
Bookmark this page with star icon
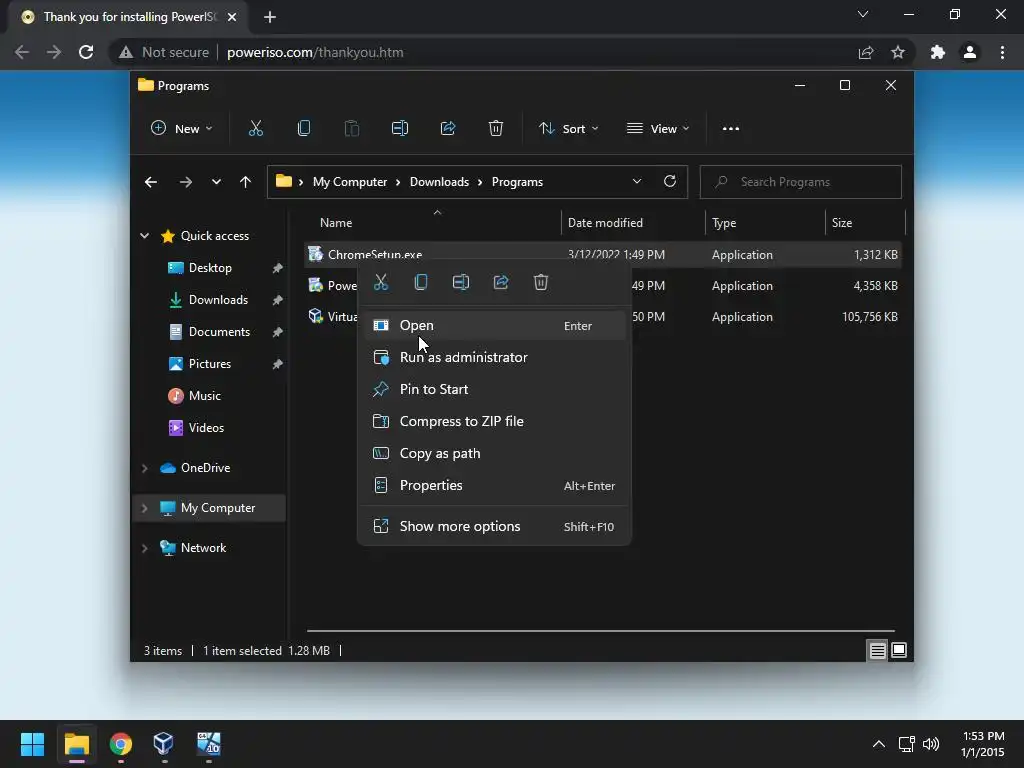(x=898, y=52)
